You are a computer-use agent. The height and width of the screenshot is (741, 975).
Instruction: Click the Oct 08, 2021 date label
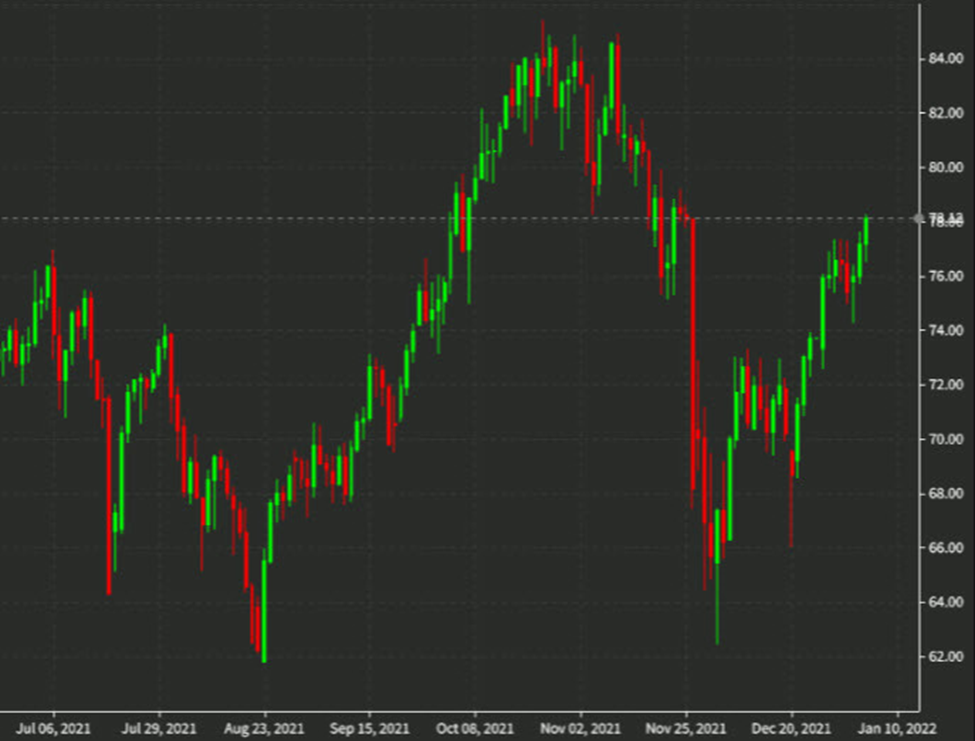[475, 728]
